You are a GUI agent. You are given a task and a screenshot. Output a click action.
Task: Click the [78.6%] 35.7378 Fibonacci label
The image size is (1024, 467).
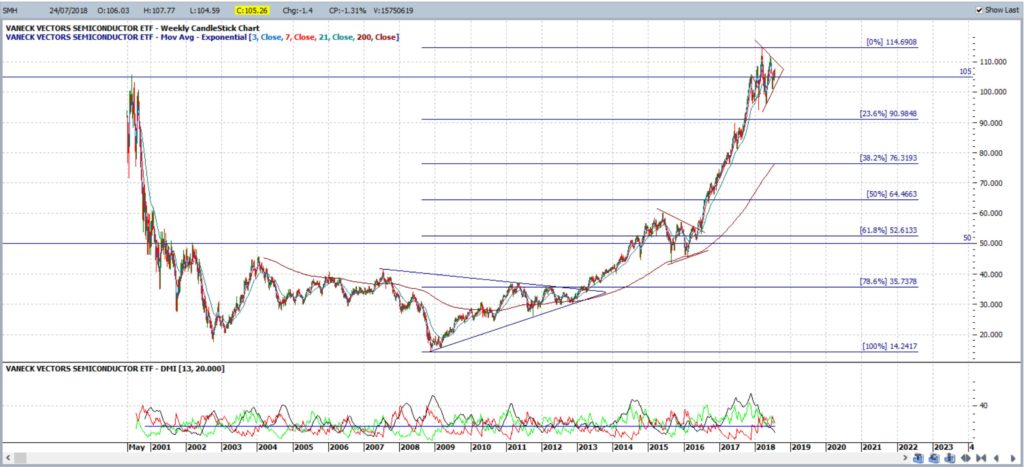pos(888,282)
